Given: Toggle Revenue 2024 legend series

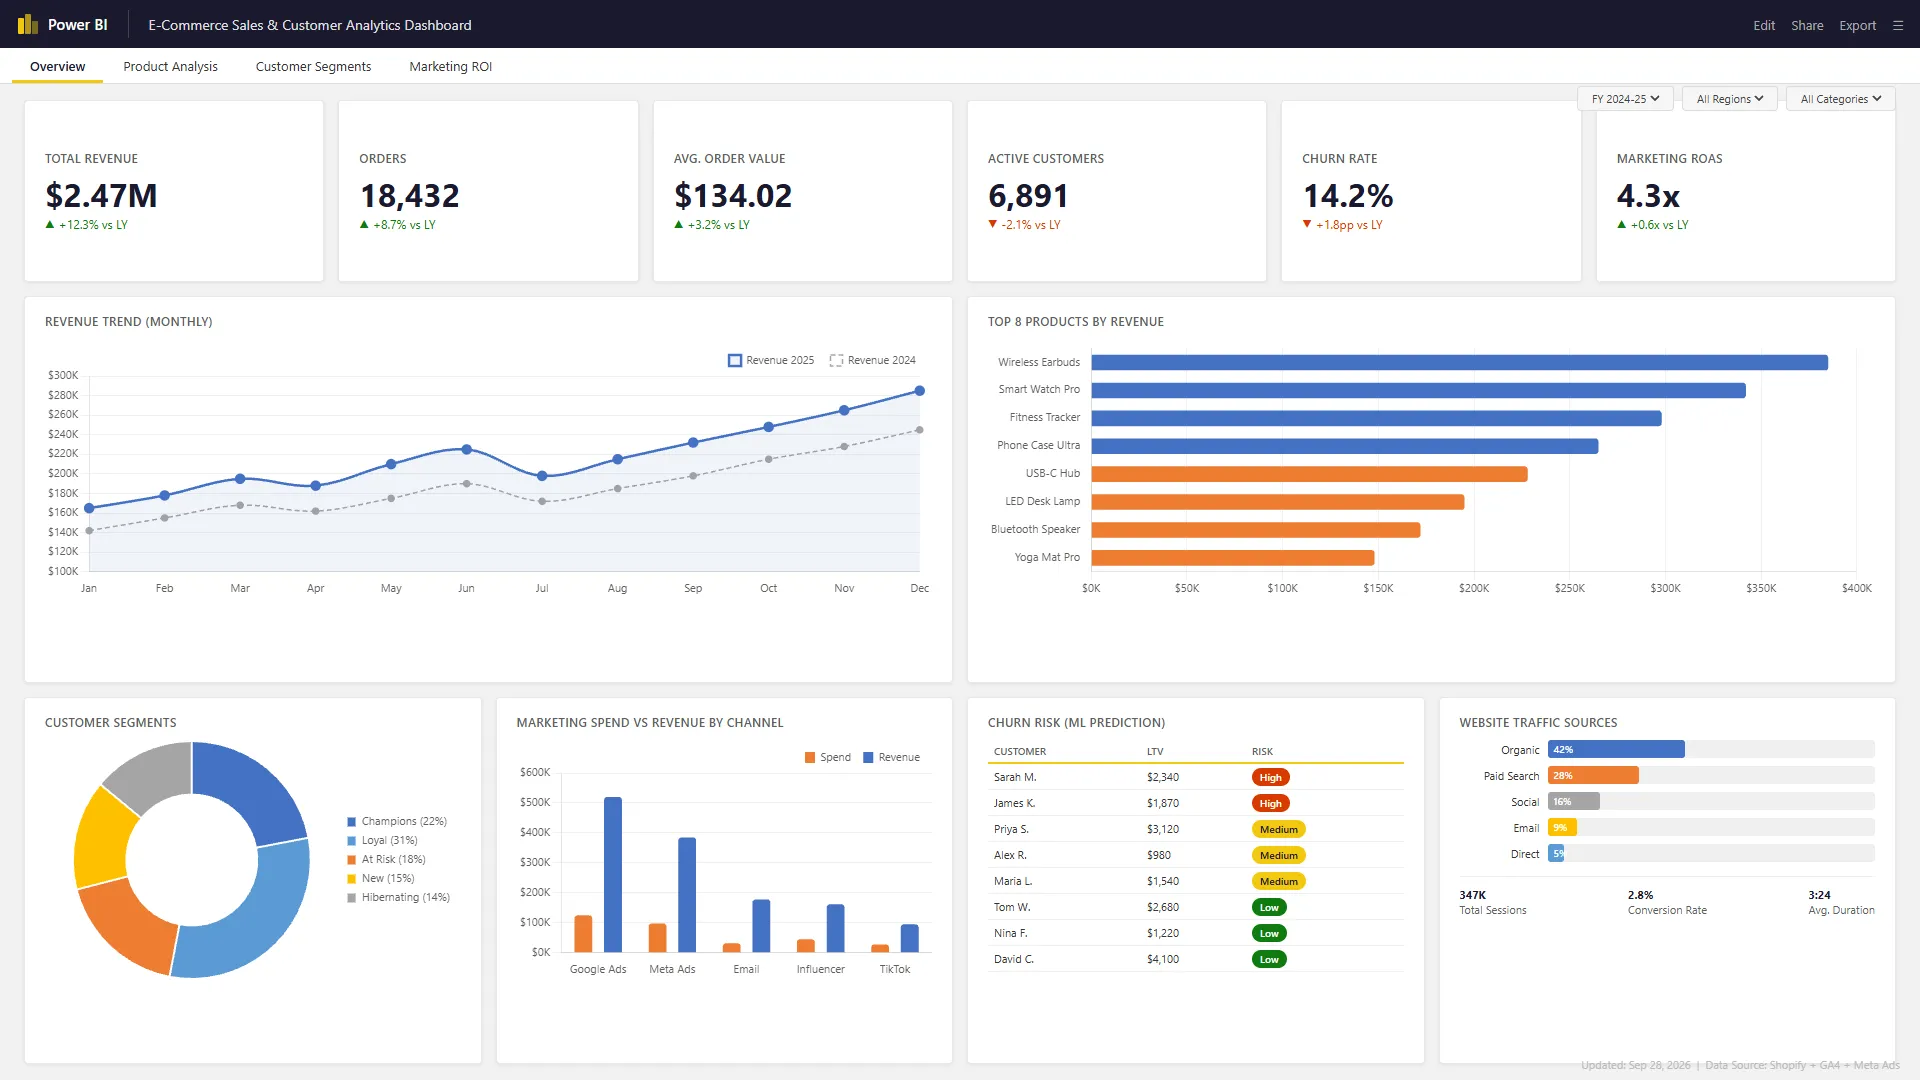Looking at the screenshot, I should (x=873, y=360).
